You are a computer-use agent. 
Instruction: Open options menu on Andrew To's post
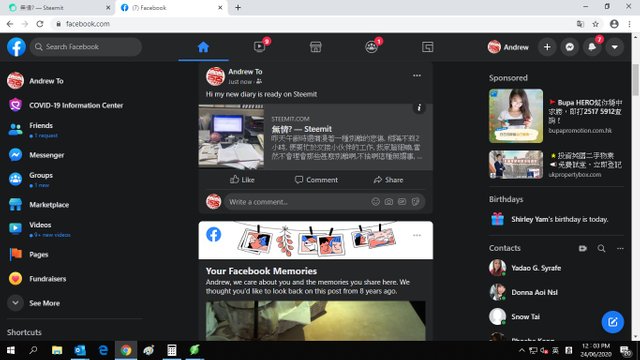click(417, 76)
